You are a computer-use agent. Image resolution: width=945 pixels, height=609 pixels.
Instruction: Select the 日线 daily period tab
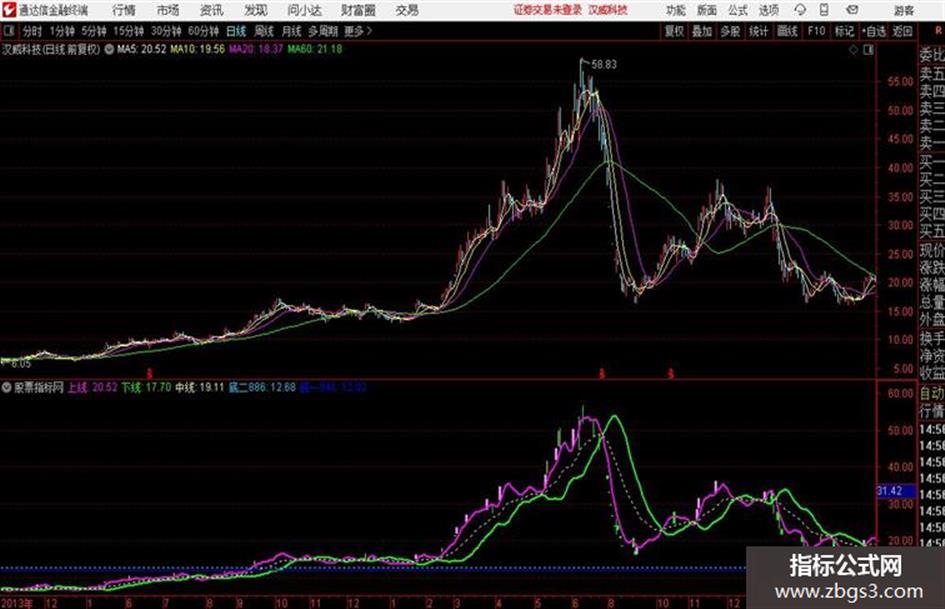236,31
